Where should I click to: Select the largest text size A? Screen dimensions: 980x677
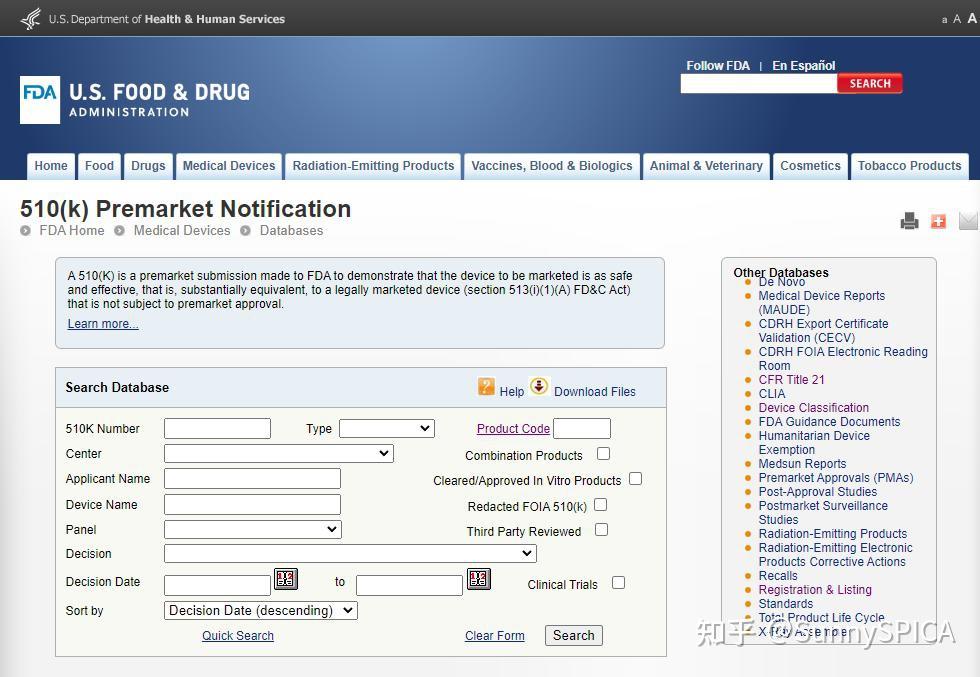[972, 18]
